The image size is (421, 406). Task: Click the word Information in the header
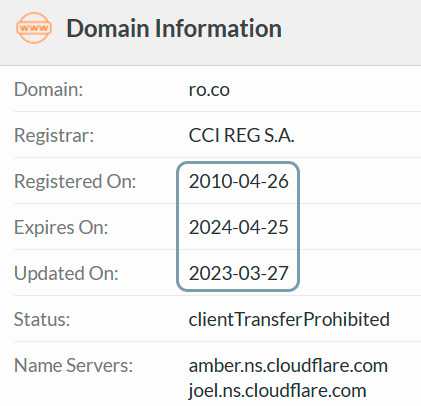tap(218, 28)
